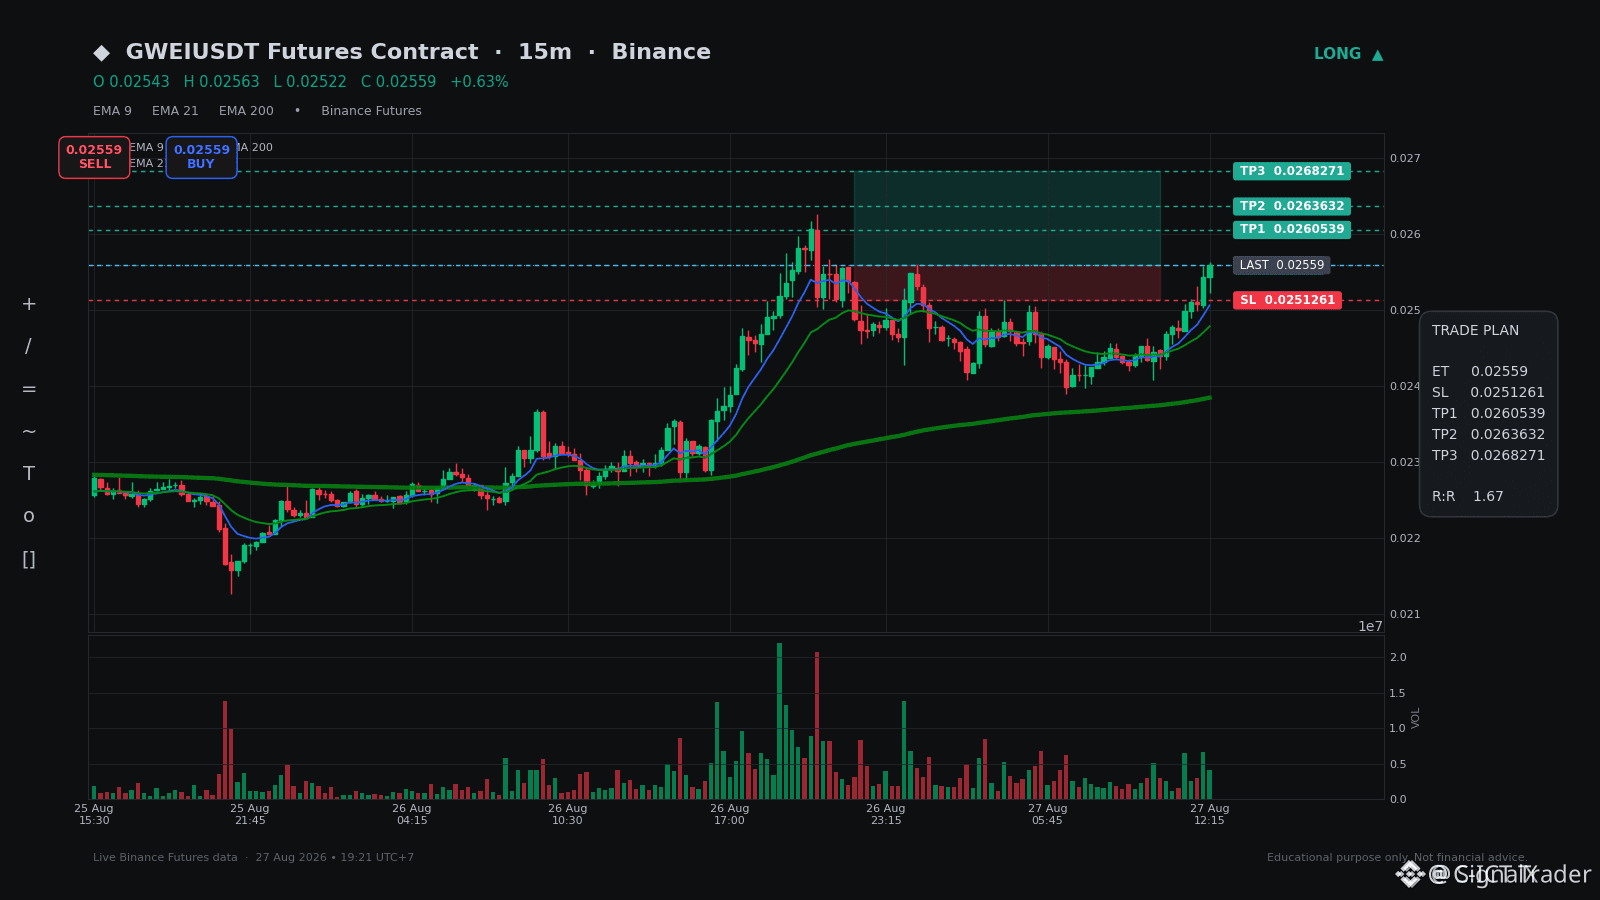Click the 15m timeframe in the title
This screenshot has width=1600, height=900.
click(x=545, y=52)
